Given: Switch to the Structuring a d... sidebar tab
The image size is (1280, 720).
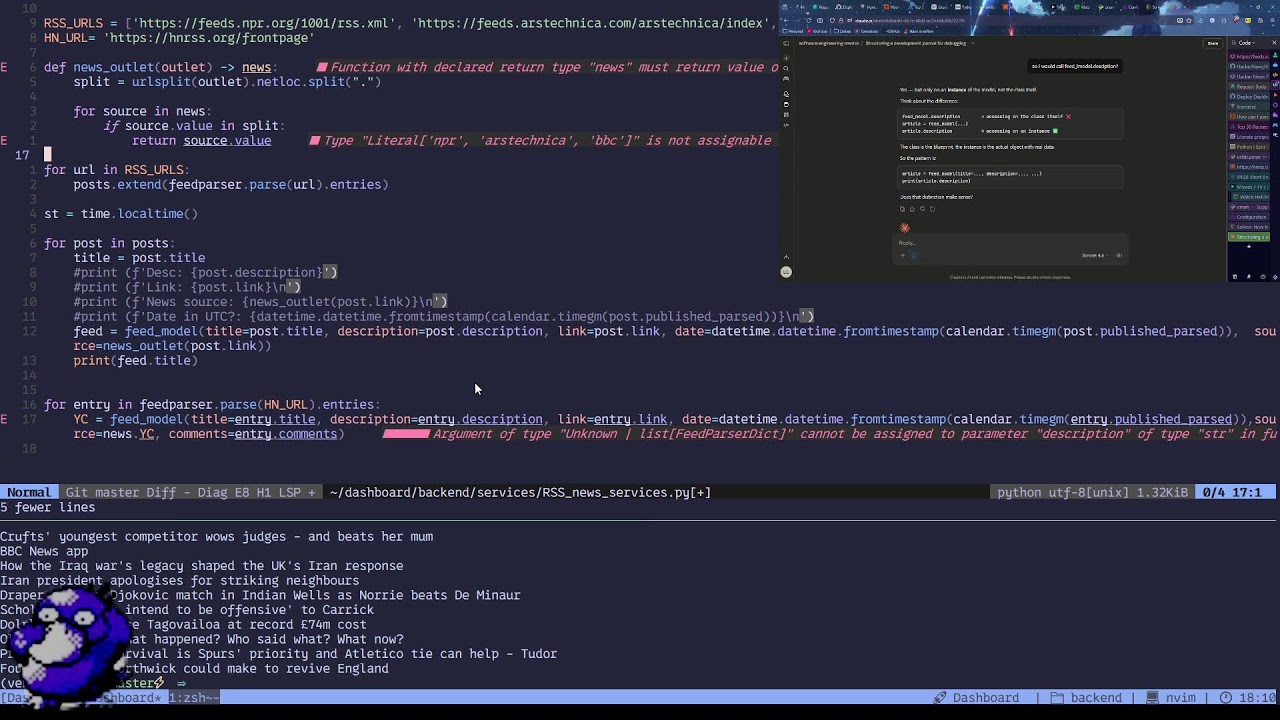Looking at the screenshot, I should [x=1249, y=237].
